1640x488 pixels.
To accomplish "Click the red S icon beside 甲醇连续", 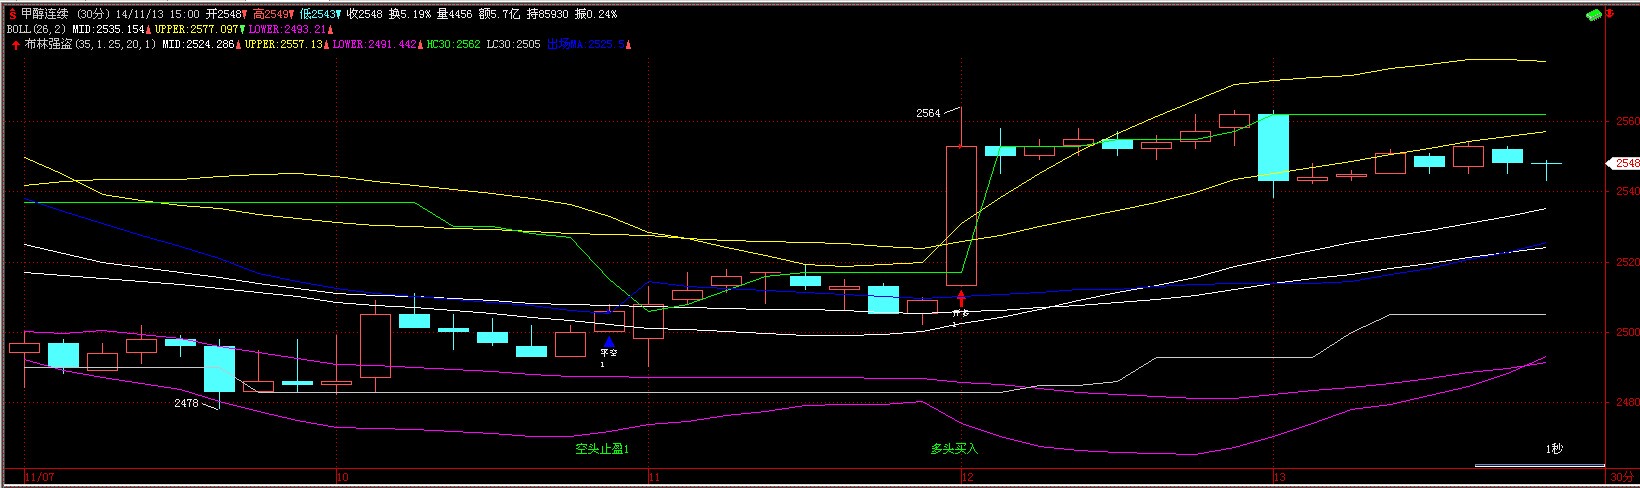I will (12, 15).
